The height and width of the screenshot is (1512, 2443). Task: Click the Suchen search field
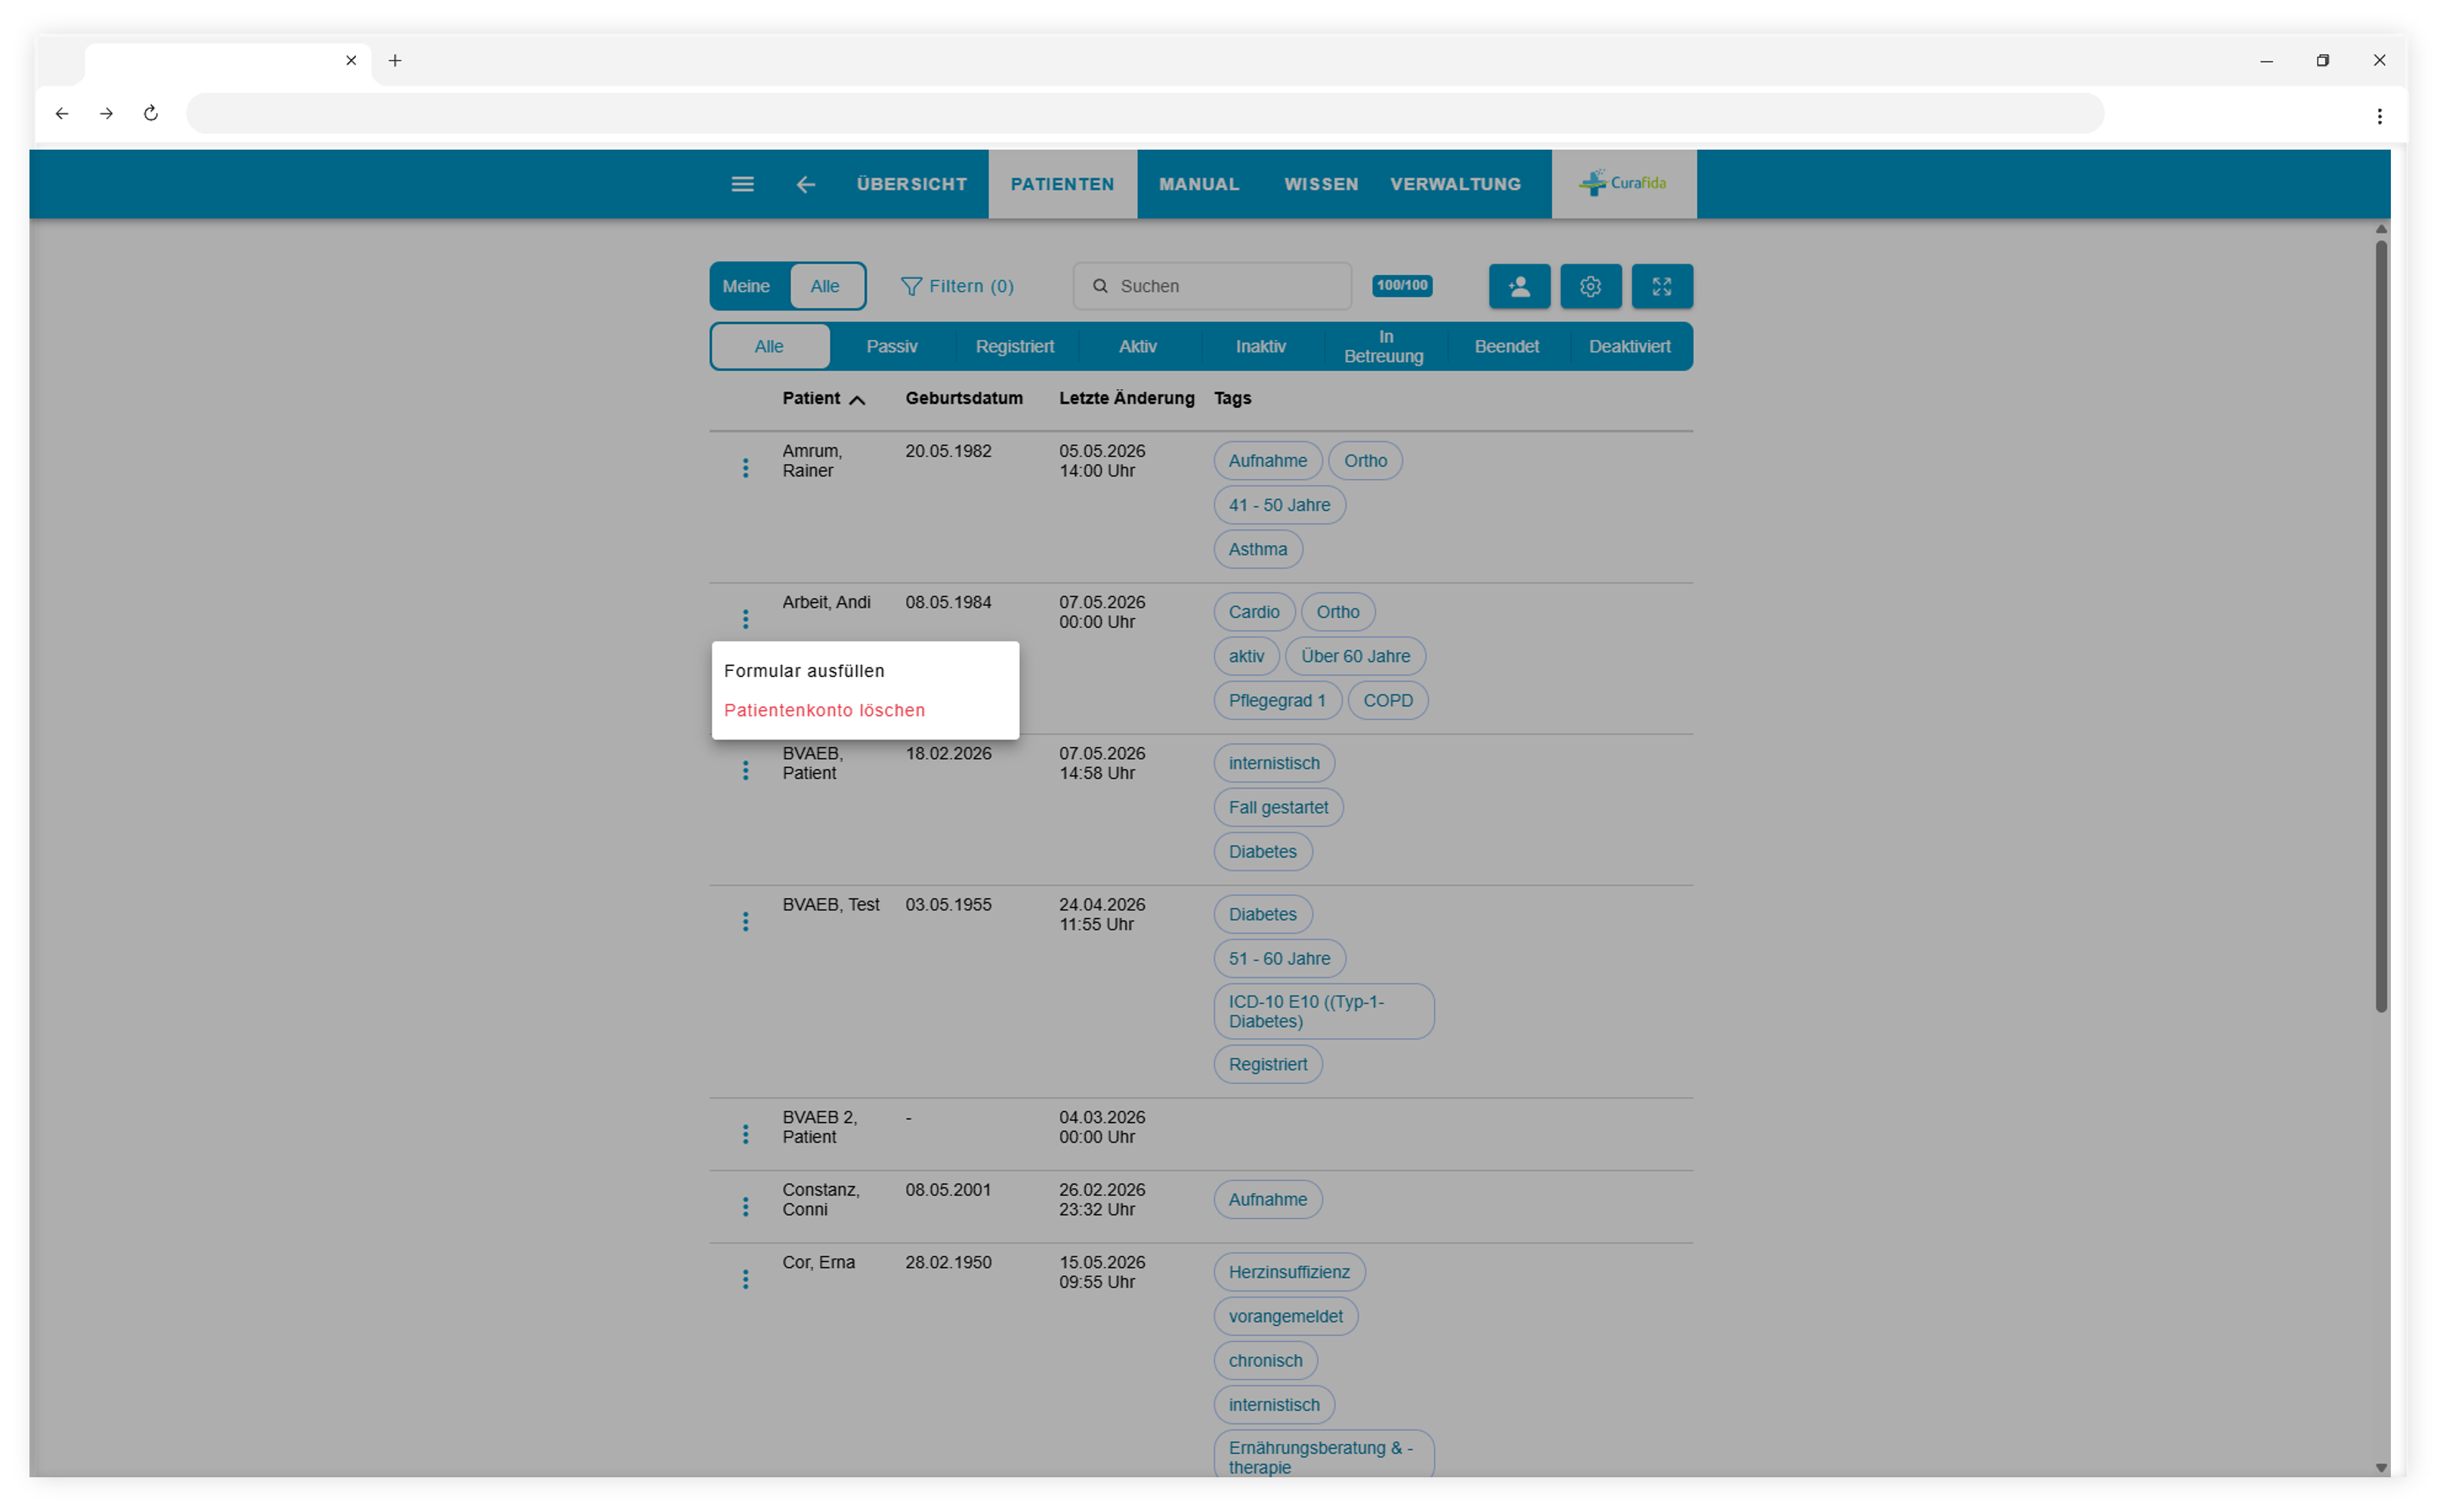(x=1212, y=286)
